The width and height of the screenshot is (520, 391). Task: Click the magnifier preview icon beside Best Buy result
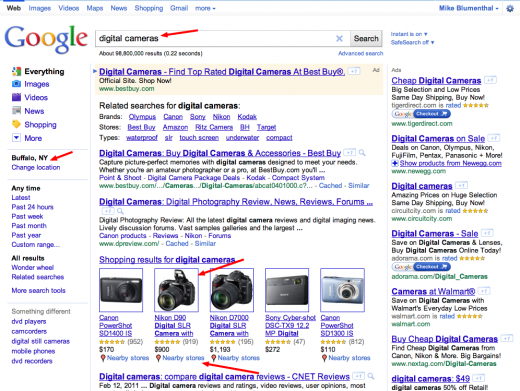(362, 153)
